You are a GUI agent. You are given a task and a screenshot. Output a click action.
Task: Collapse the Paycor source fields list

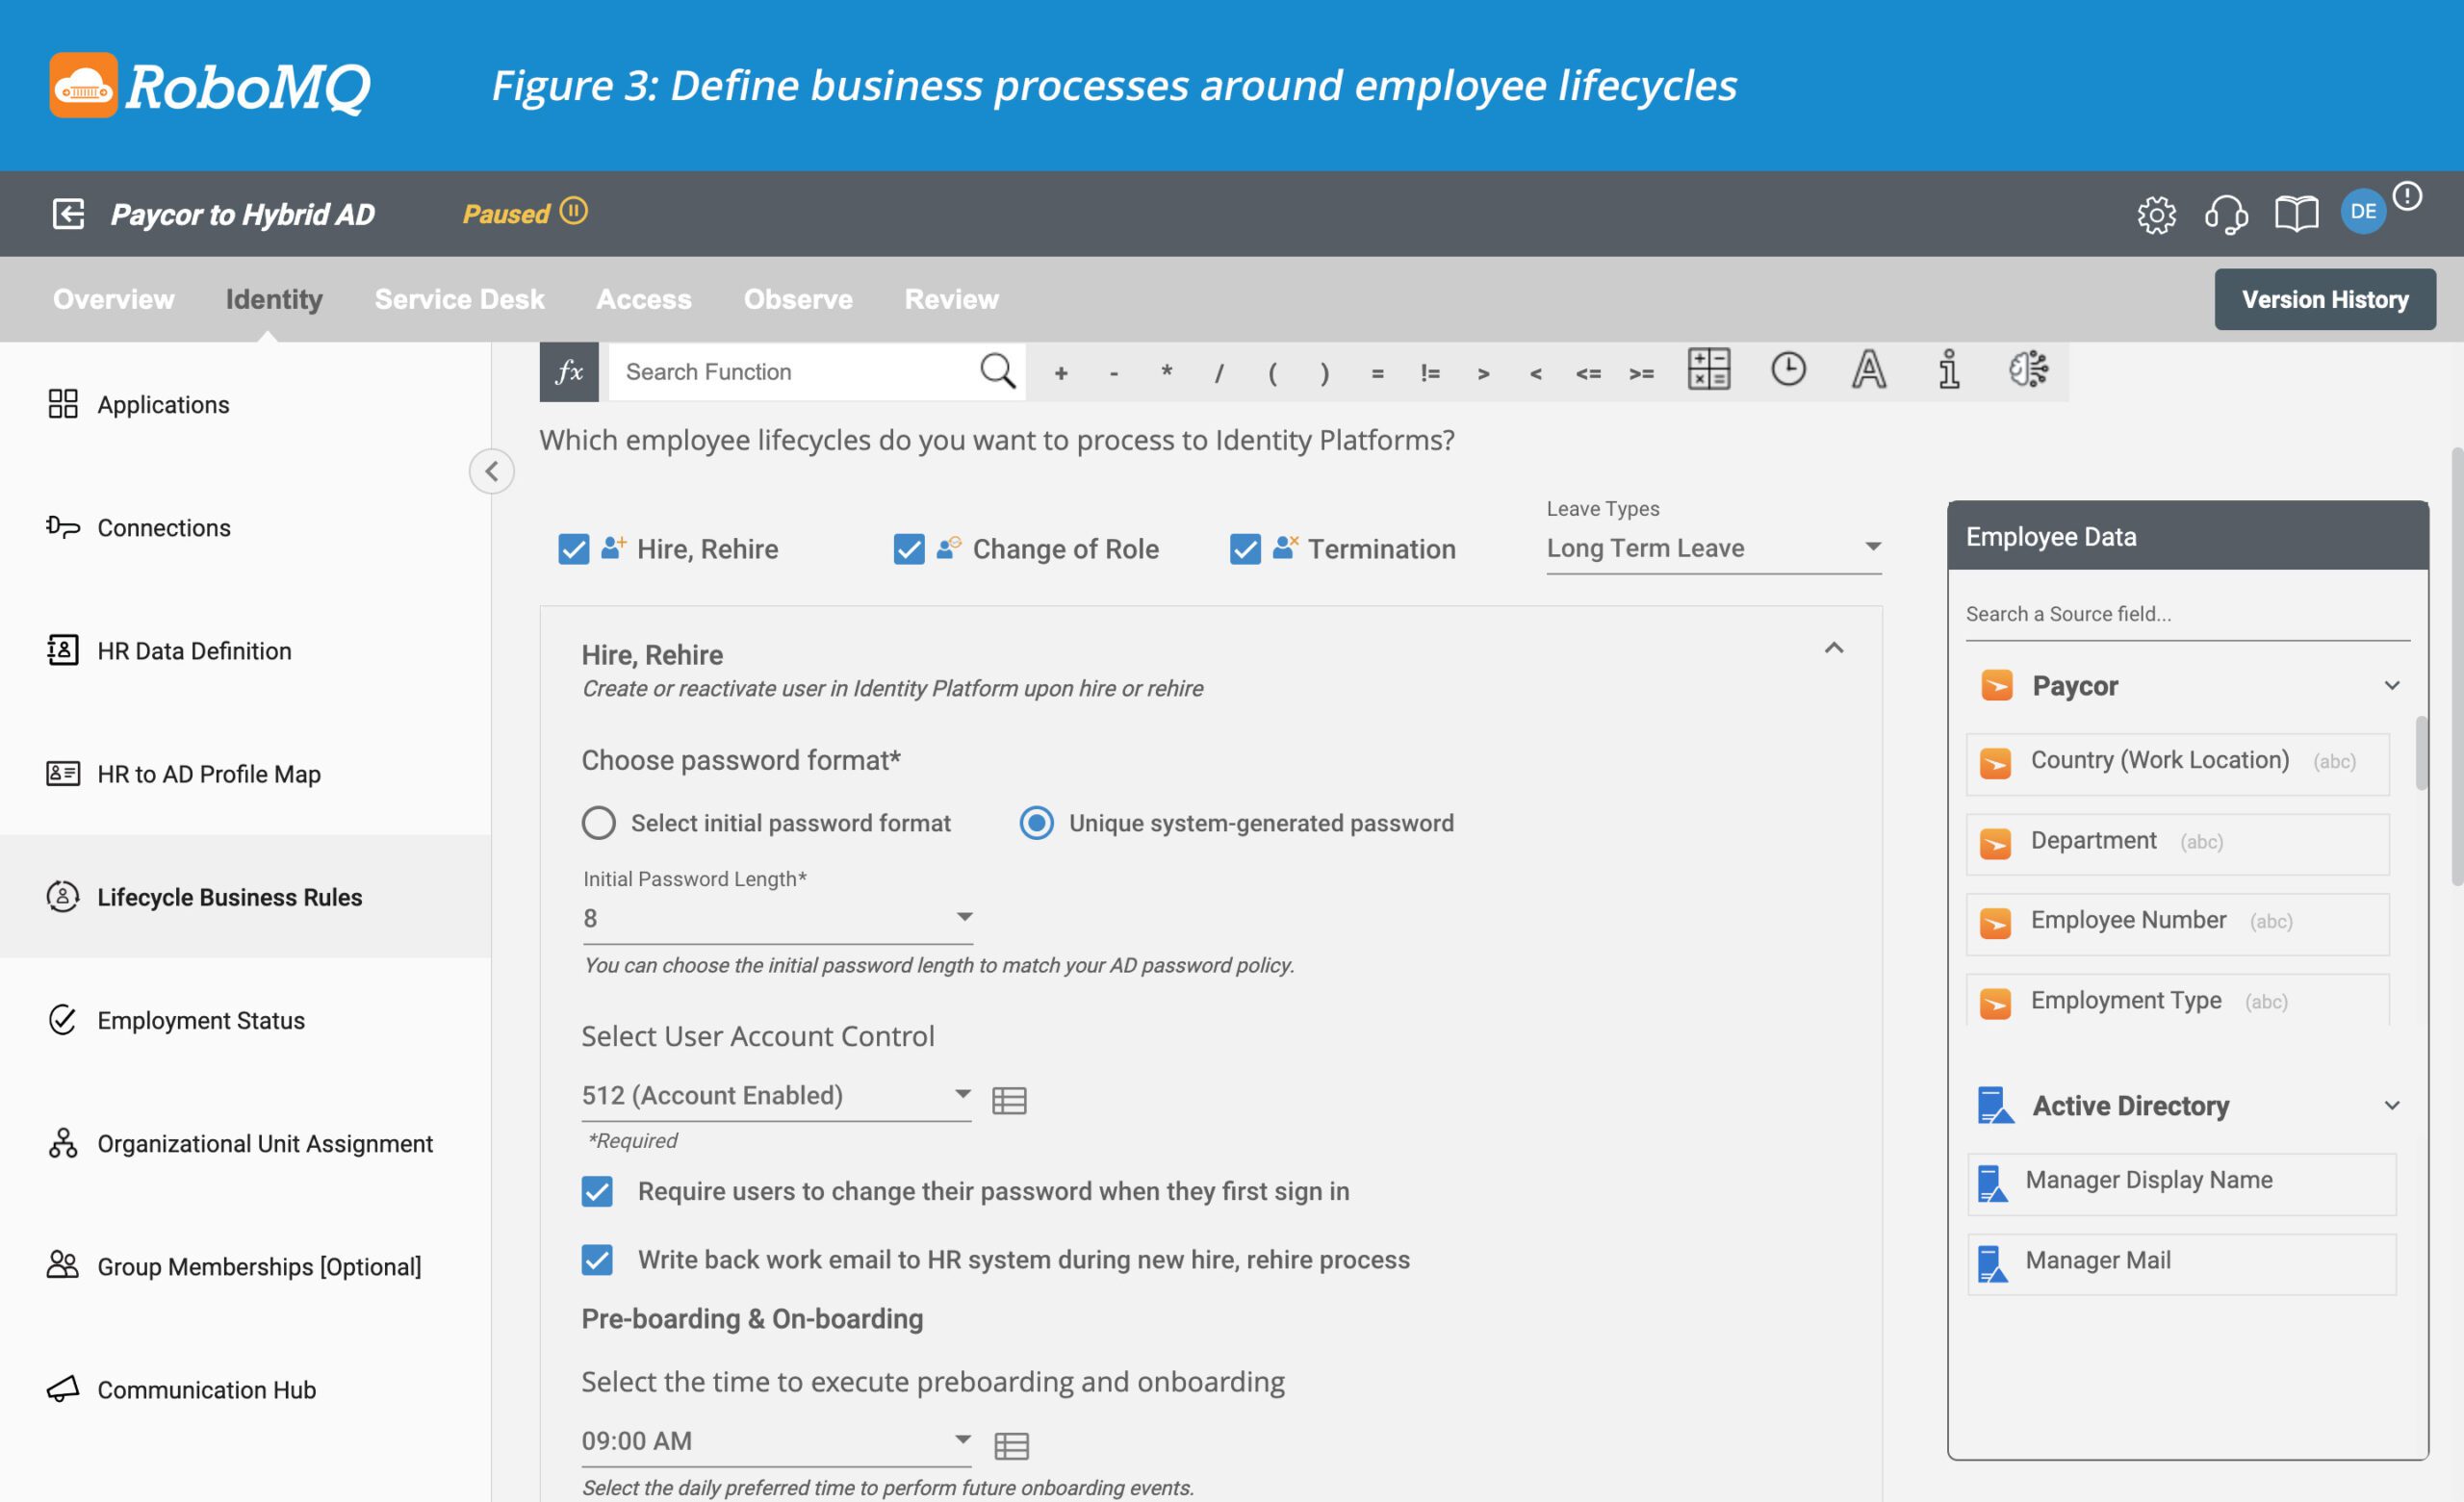[x=2393, y=685]
